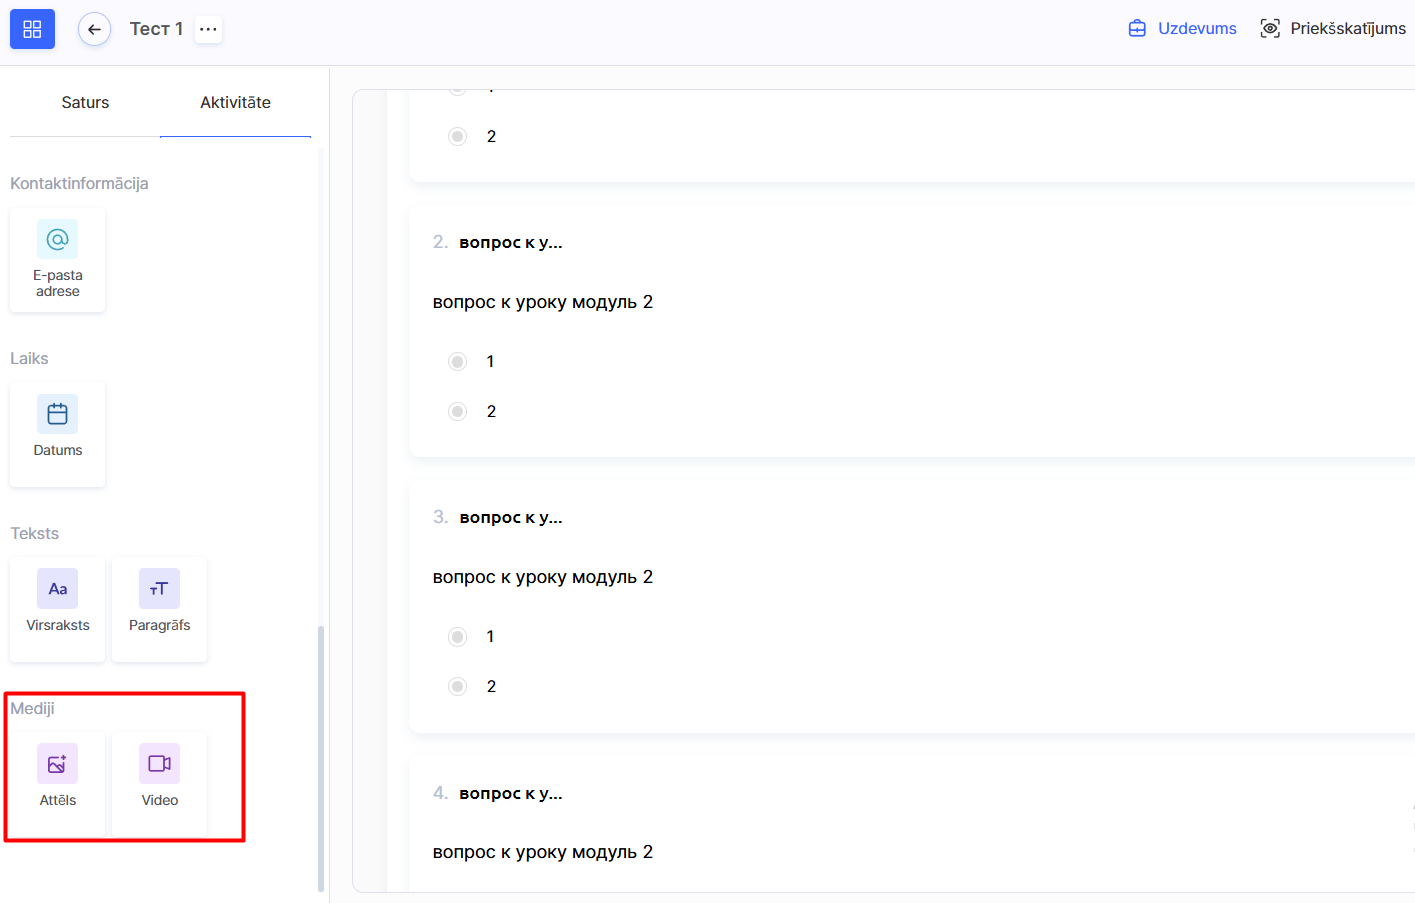Open the three-dots menu beside Тест 1
The image size is (1415, 903).
[208, 29]
